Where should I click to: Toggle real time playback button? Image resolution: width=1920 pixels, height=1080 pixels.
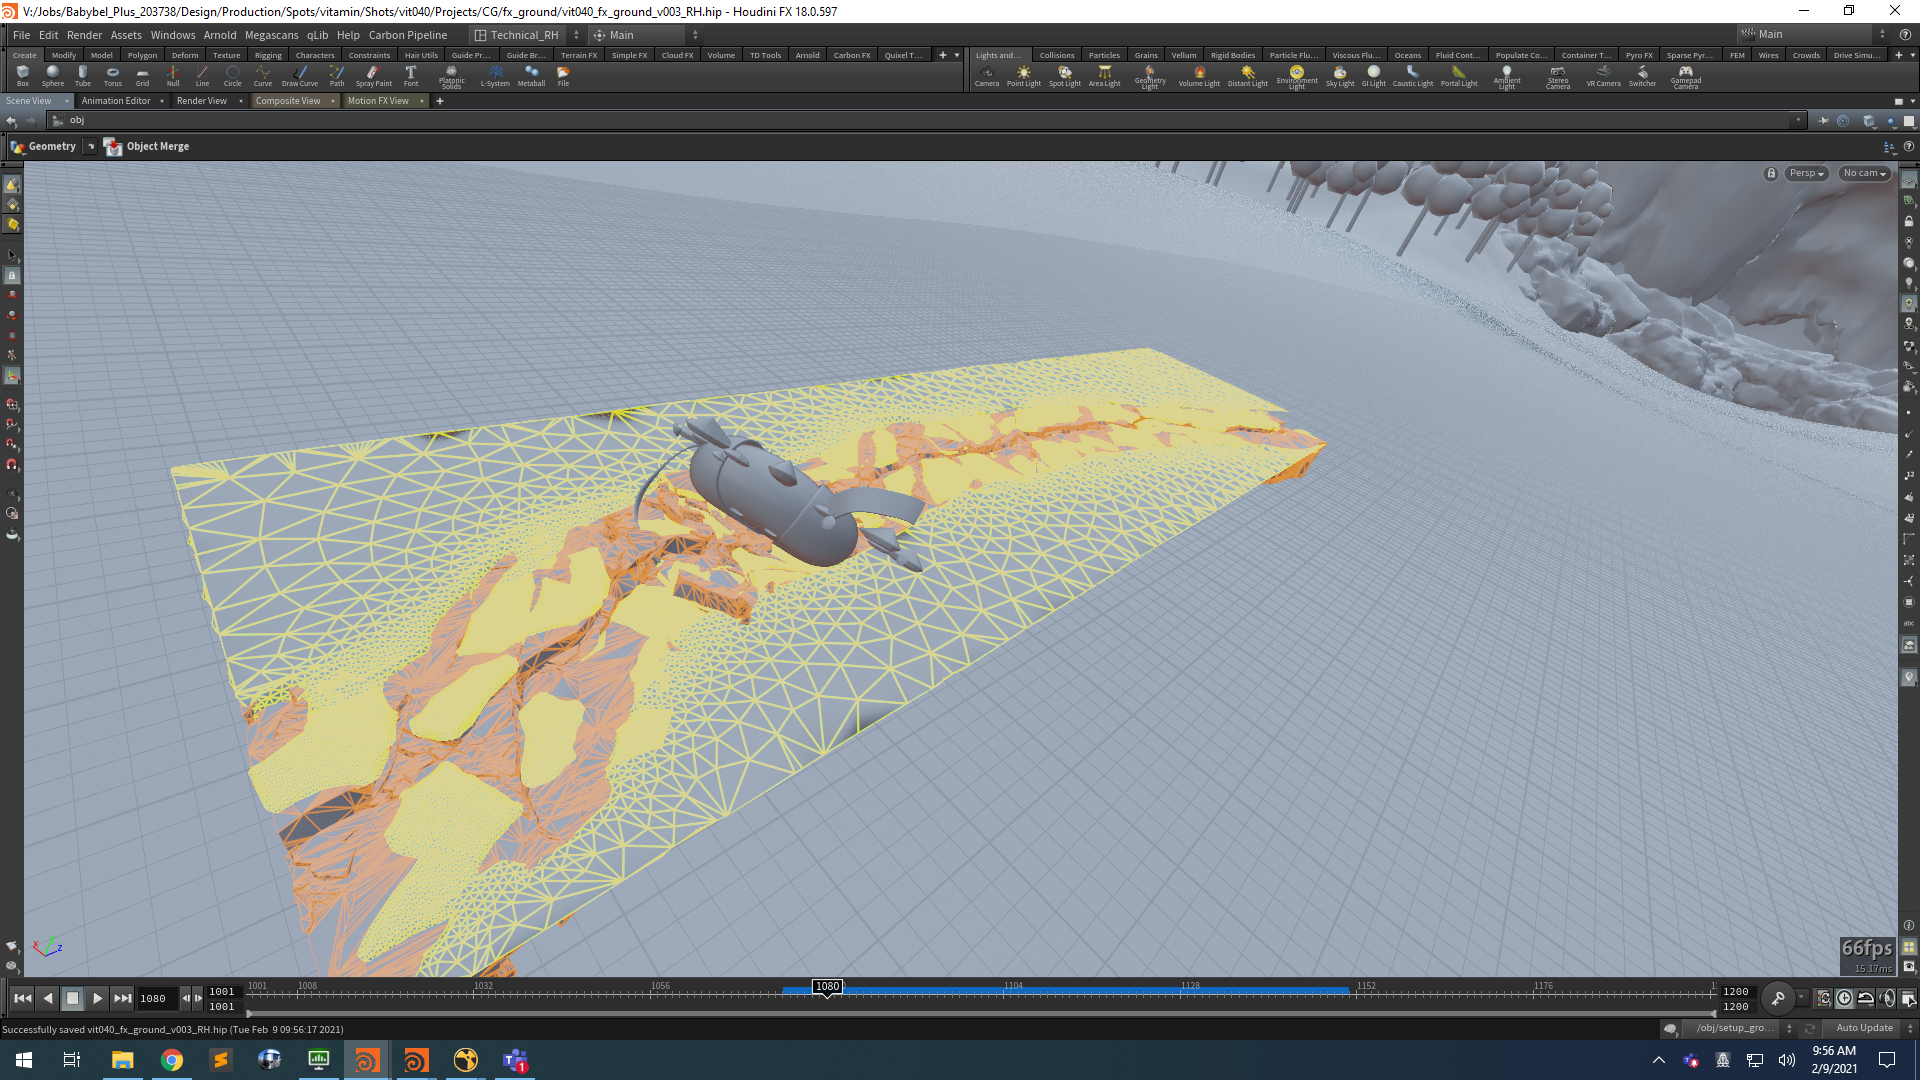1844,998
